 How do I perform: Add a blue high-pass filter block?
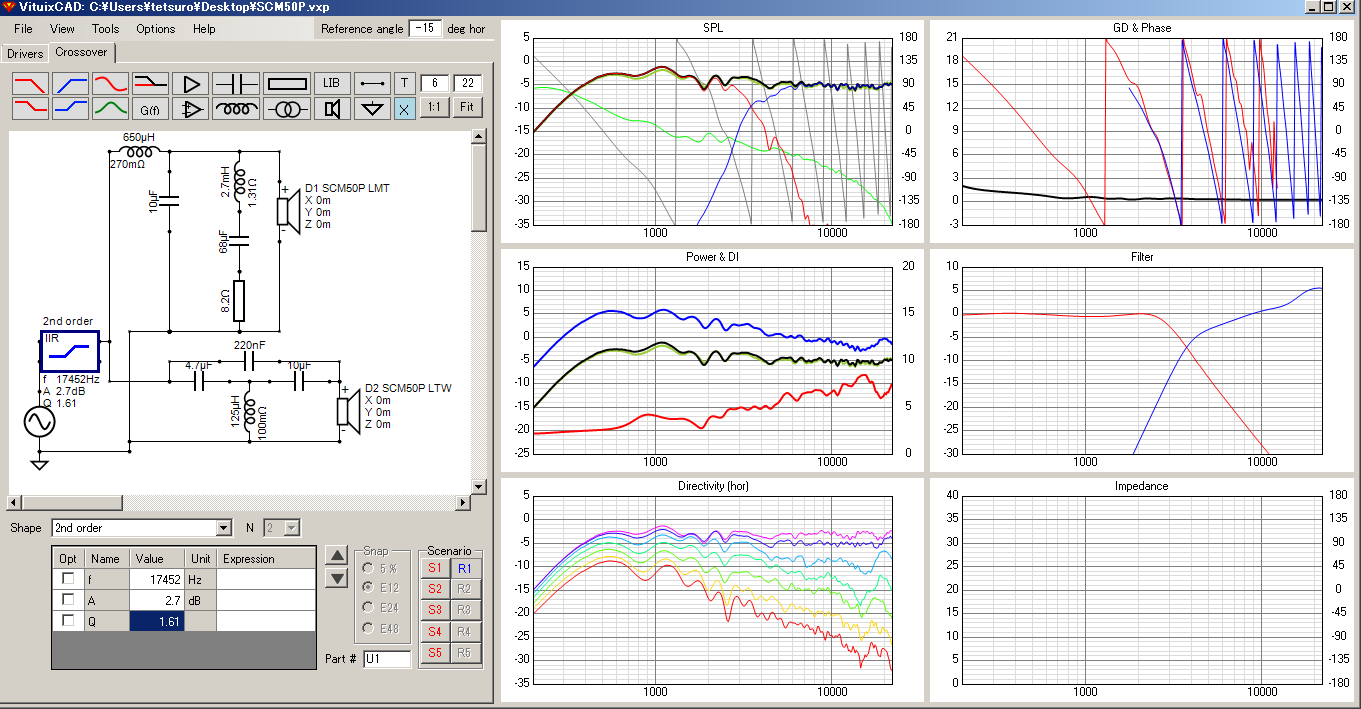70,83
